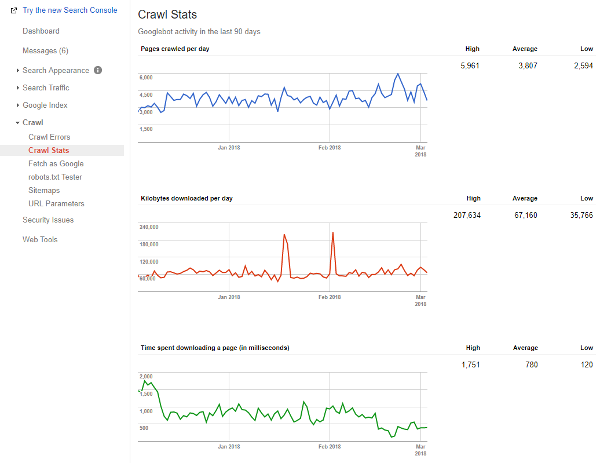Click the red Kilobytes downloaded per day chart
Screen dimensions: 600x463
click(283, 255)
